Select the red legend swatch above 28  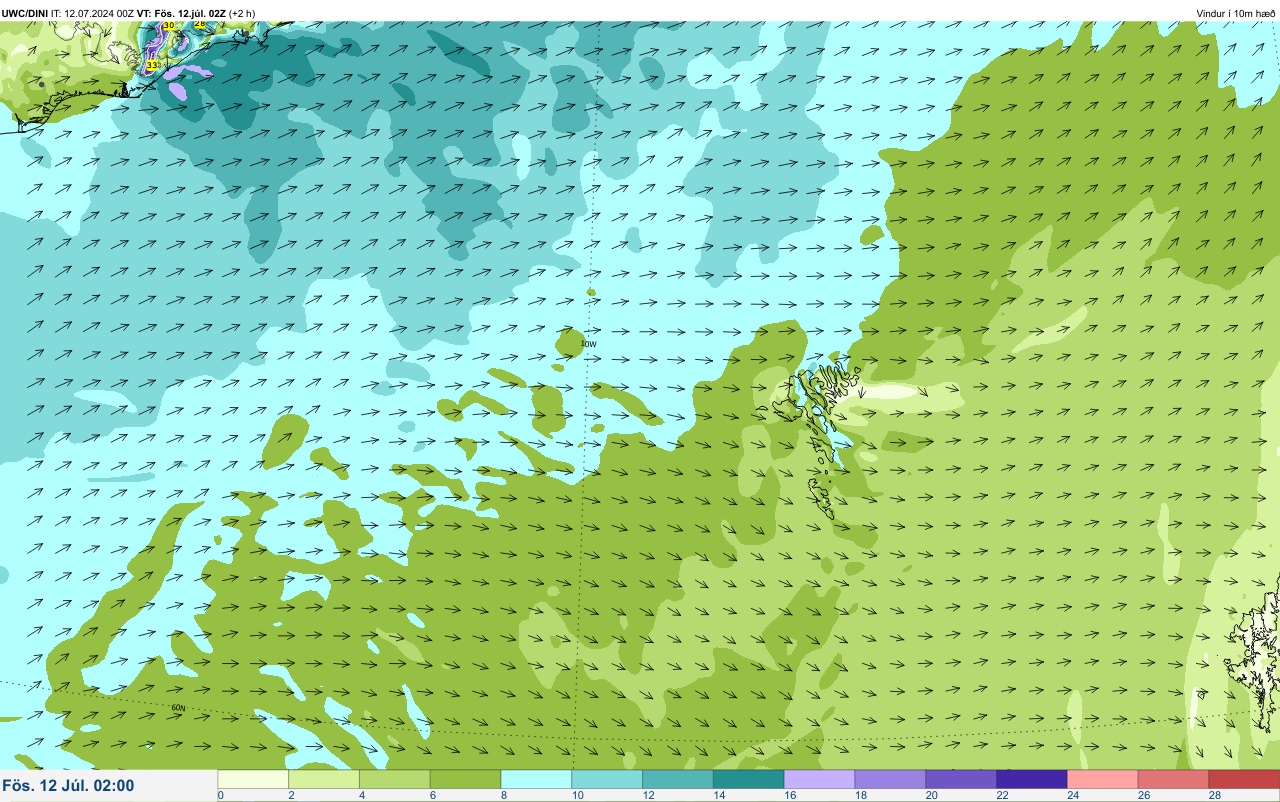click(x=1244, y=779)
